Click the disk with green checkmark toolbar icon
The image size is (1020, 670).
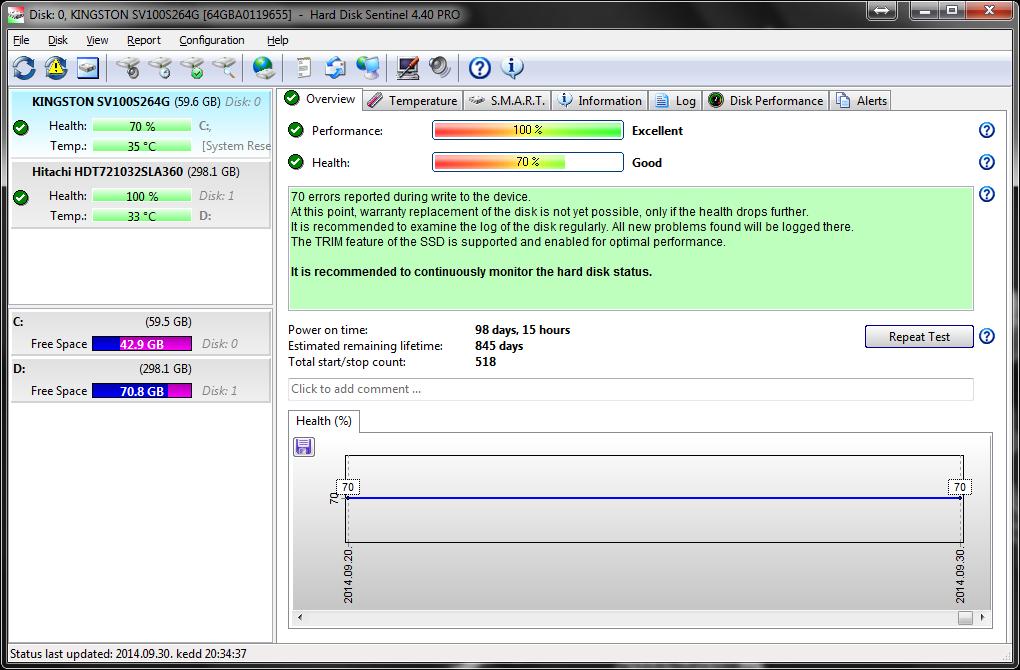point(193,68)
